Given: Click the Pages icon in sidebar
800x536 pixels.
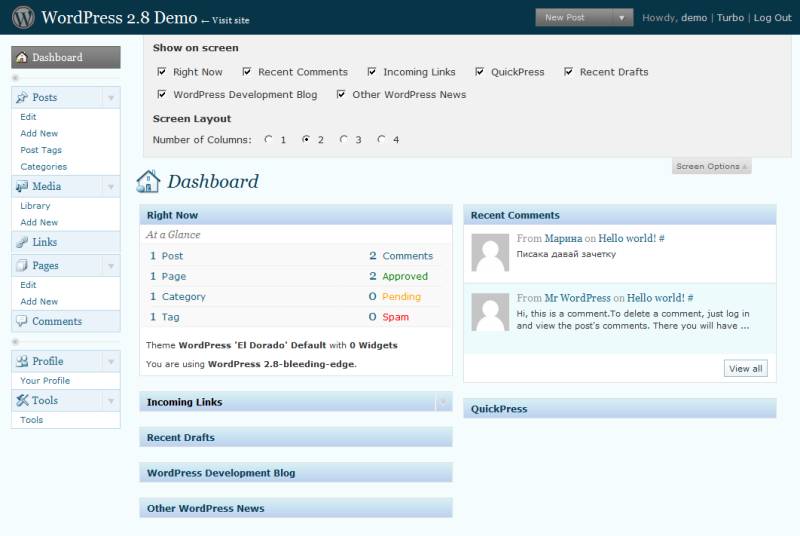Looking at the screenshot, I should [x=22, y=266].
